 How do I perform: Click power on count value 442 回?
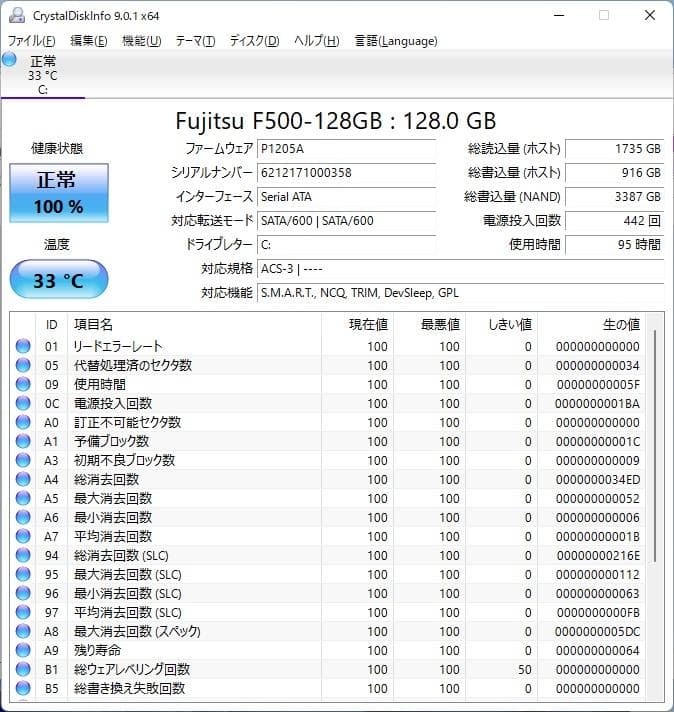(615, 221)
